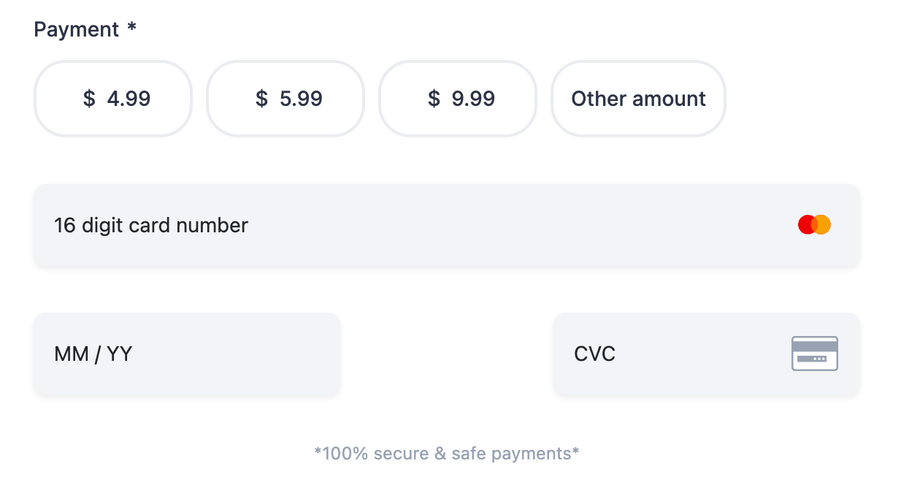The height and width of the screenshot is (485, 920).
Task: Click into the MM / YY expiry field
Action: click(x=186, y=354)
